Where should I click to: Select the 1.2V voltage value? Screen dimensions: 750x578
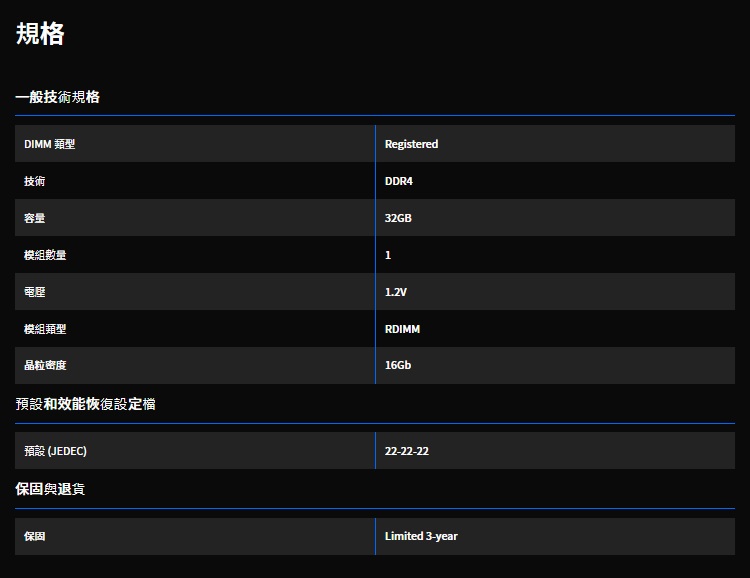[396, 292]
